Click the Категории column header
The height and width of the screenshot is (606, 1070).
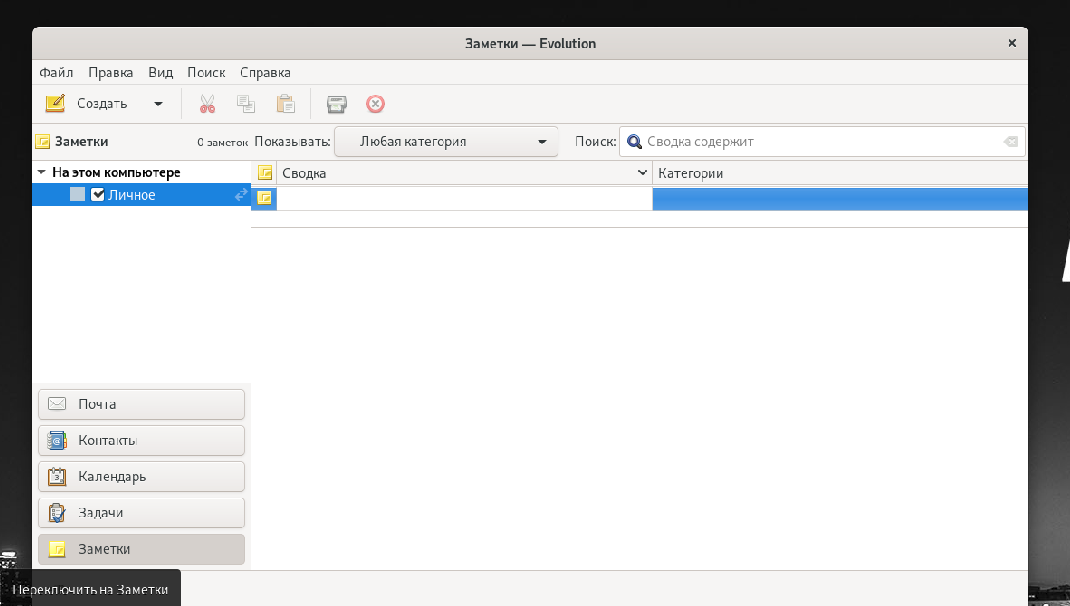(840, 173)
